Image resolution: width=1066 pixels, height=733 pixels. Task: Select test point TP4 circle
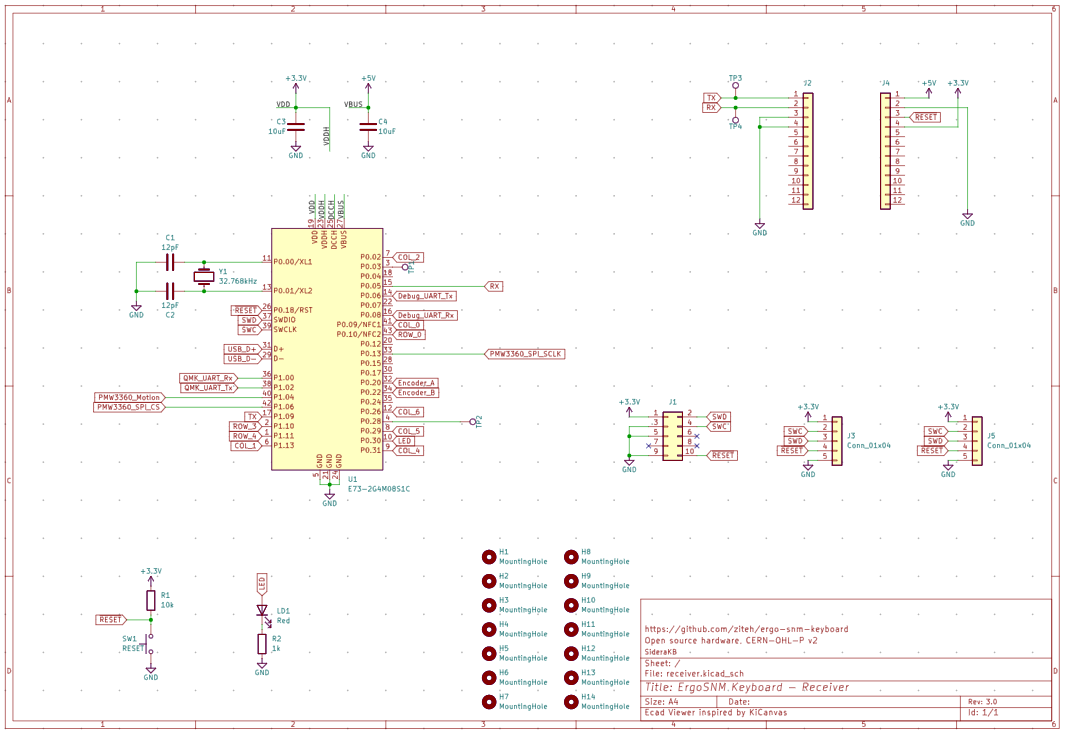click(x=736, y=120)
